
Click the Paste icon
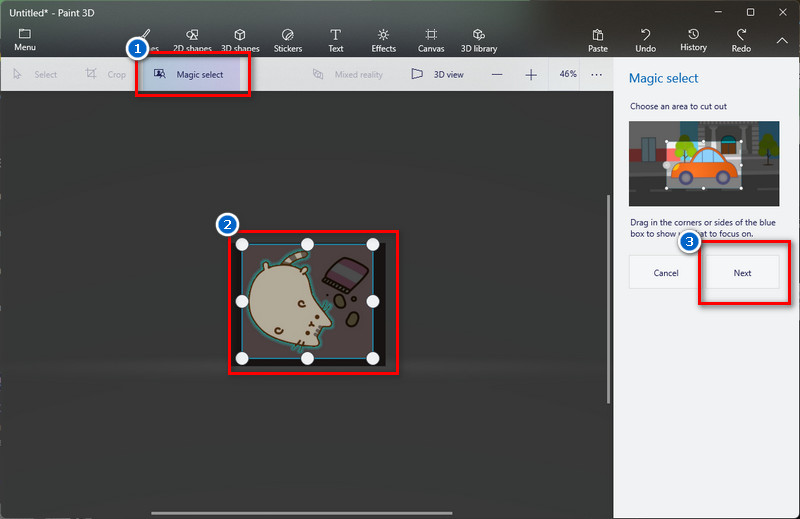click(597, 41)
